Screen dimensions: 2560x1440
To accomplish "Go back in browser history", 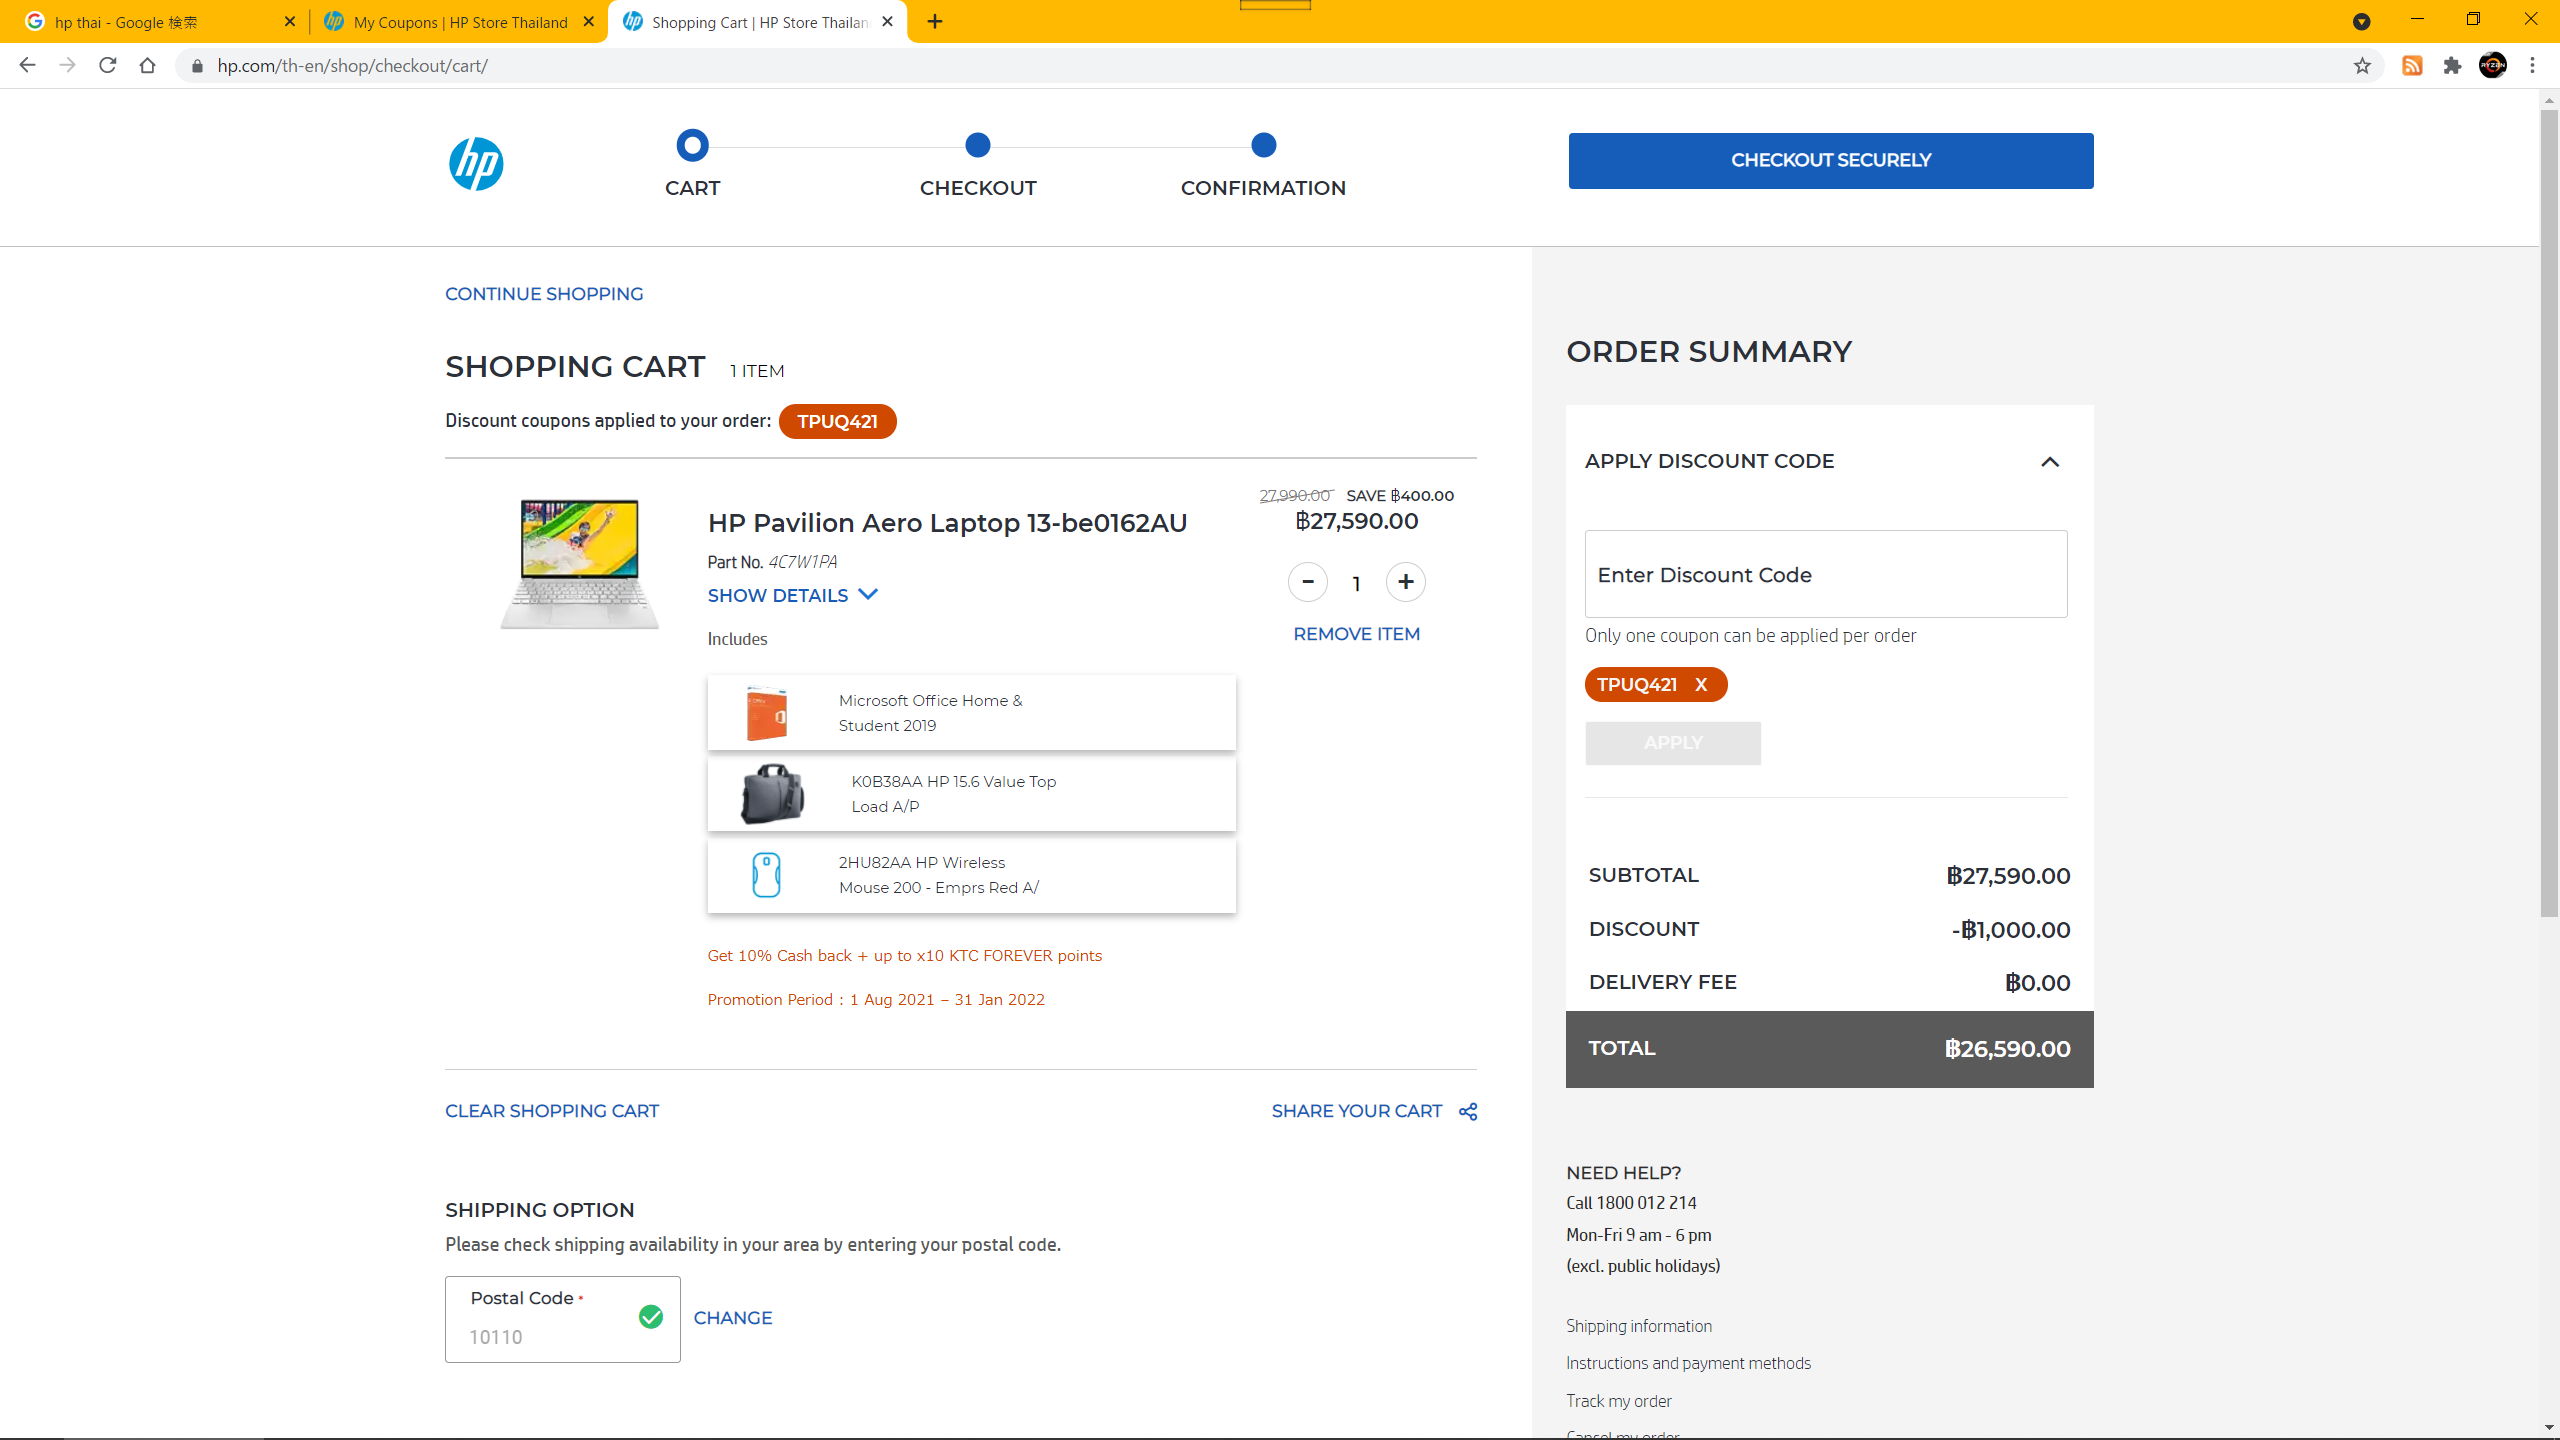I will (28, 66).
